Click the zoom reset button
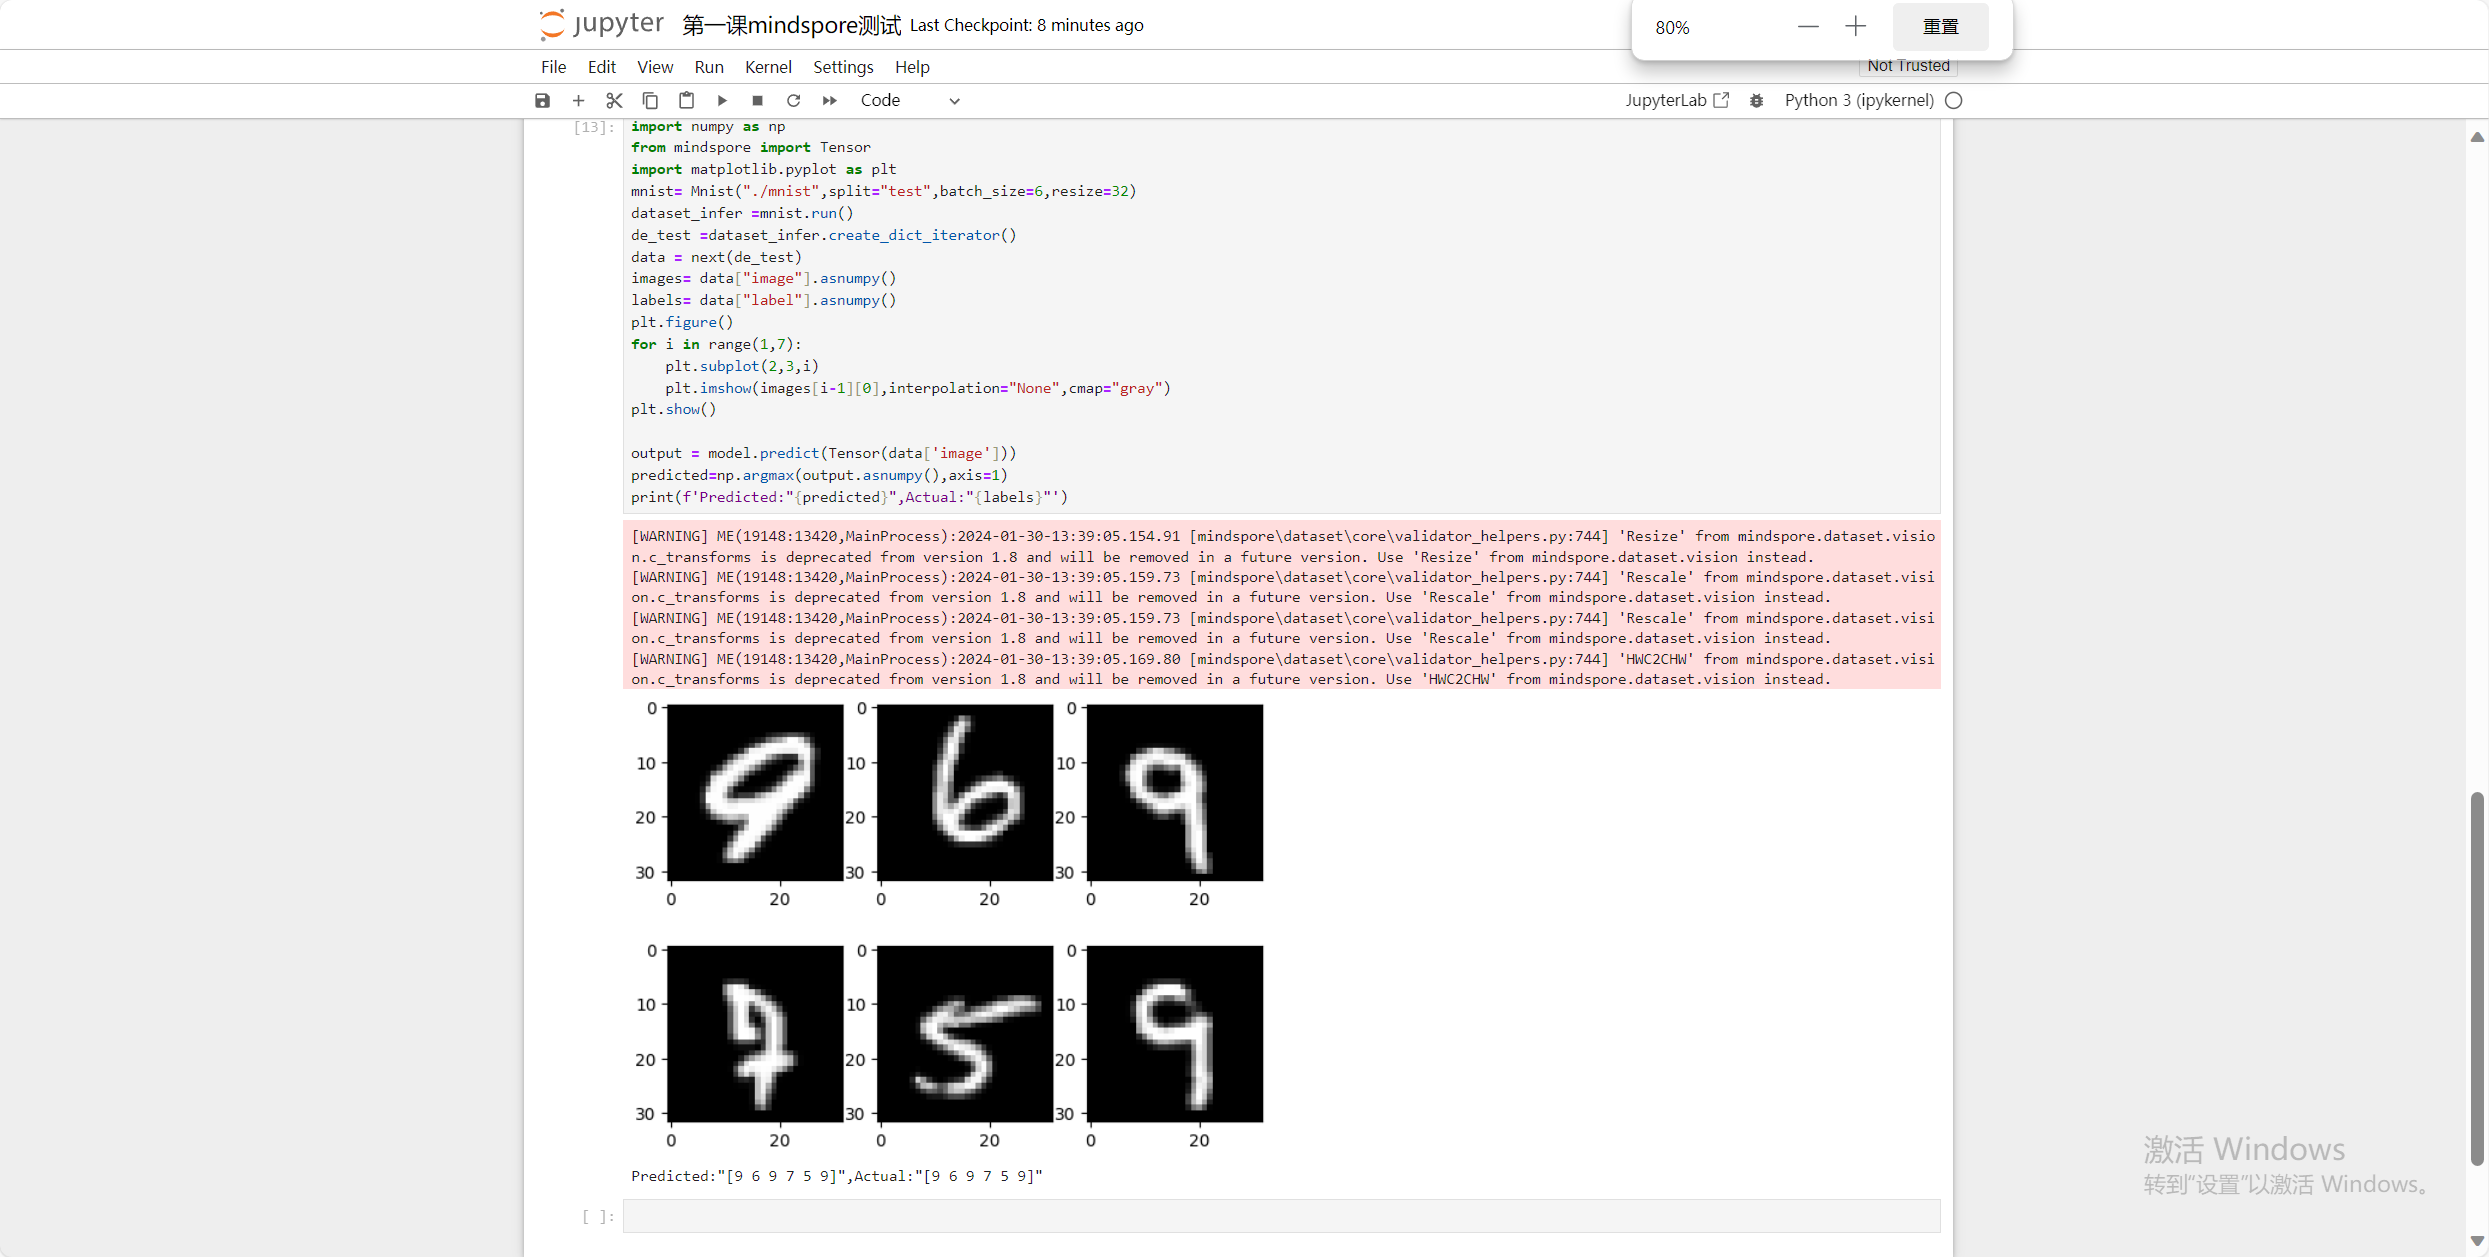Screen dimensions: 2489x1257 1940,27
